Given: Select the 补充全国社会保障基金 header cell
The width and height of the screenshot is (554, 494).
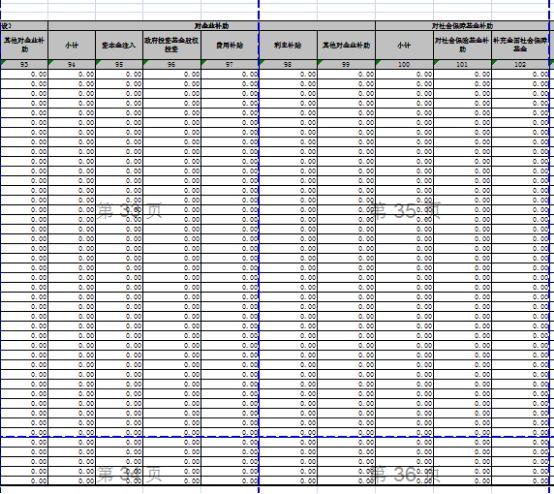Looking at the screenshot, I should (520, 45).
